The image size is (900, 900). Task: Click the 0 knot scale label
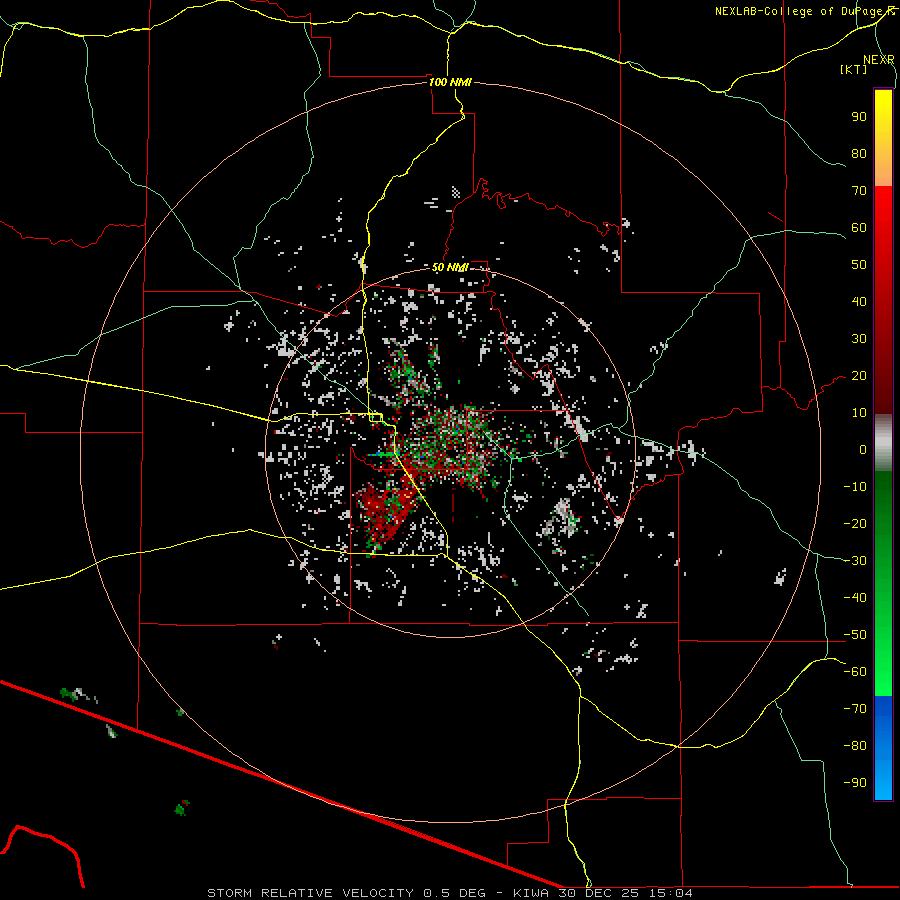pyautogui.click(x=863, y=450)
